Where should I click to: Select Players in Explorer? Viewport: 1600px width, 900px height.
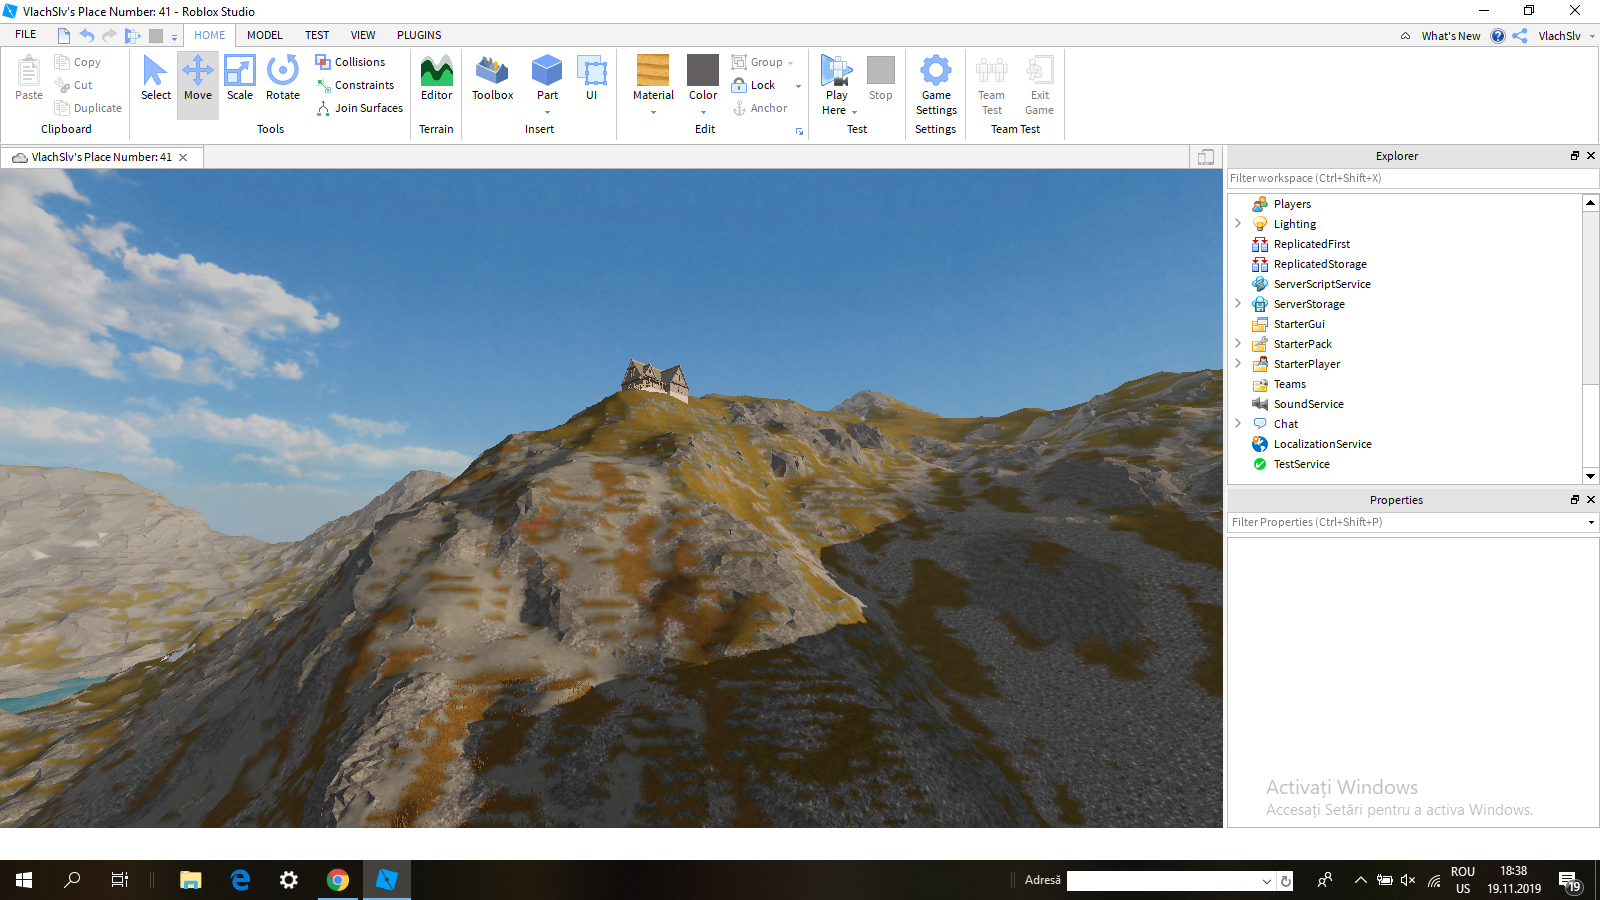1292,204
